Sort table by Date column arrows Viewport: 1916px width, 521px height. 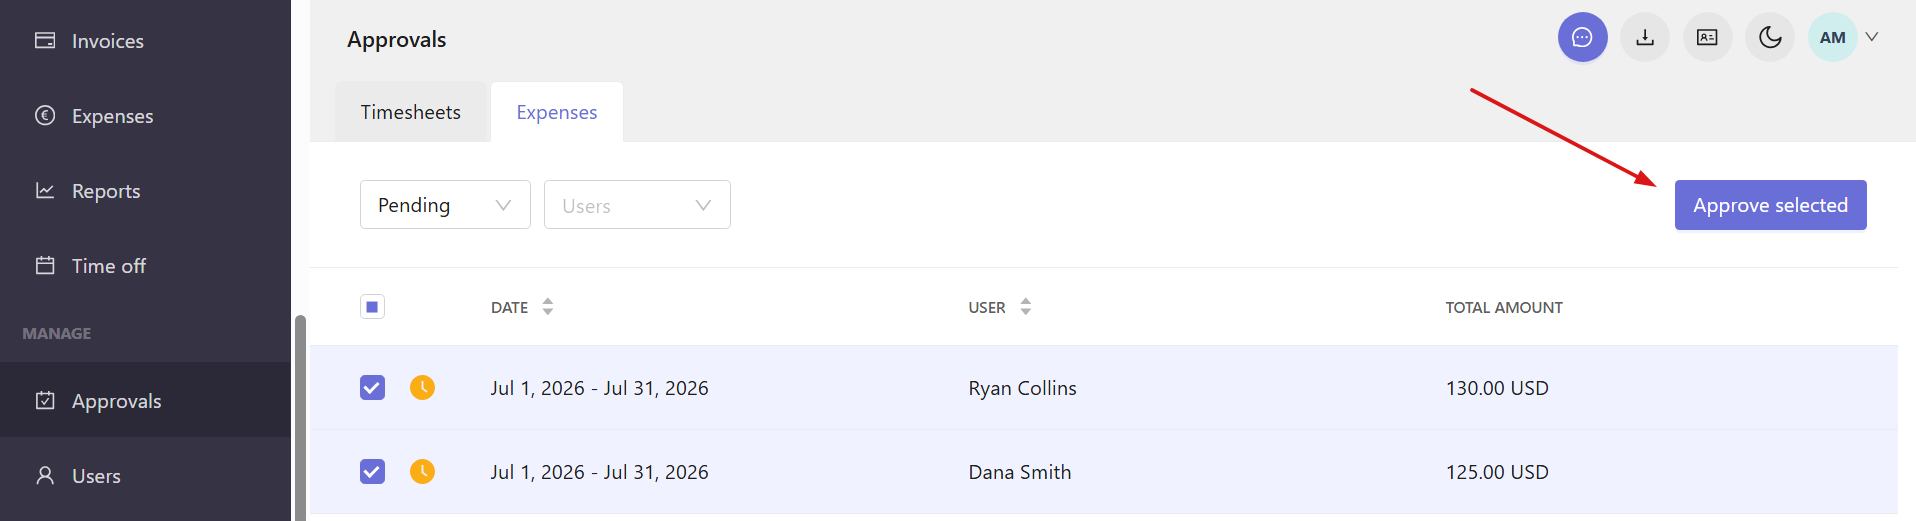click(x=548, y=307)
